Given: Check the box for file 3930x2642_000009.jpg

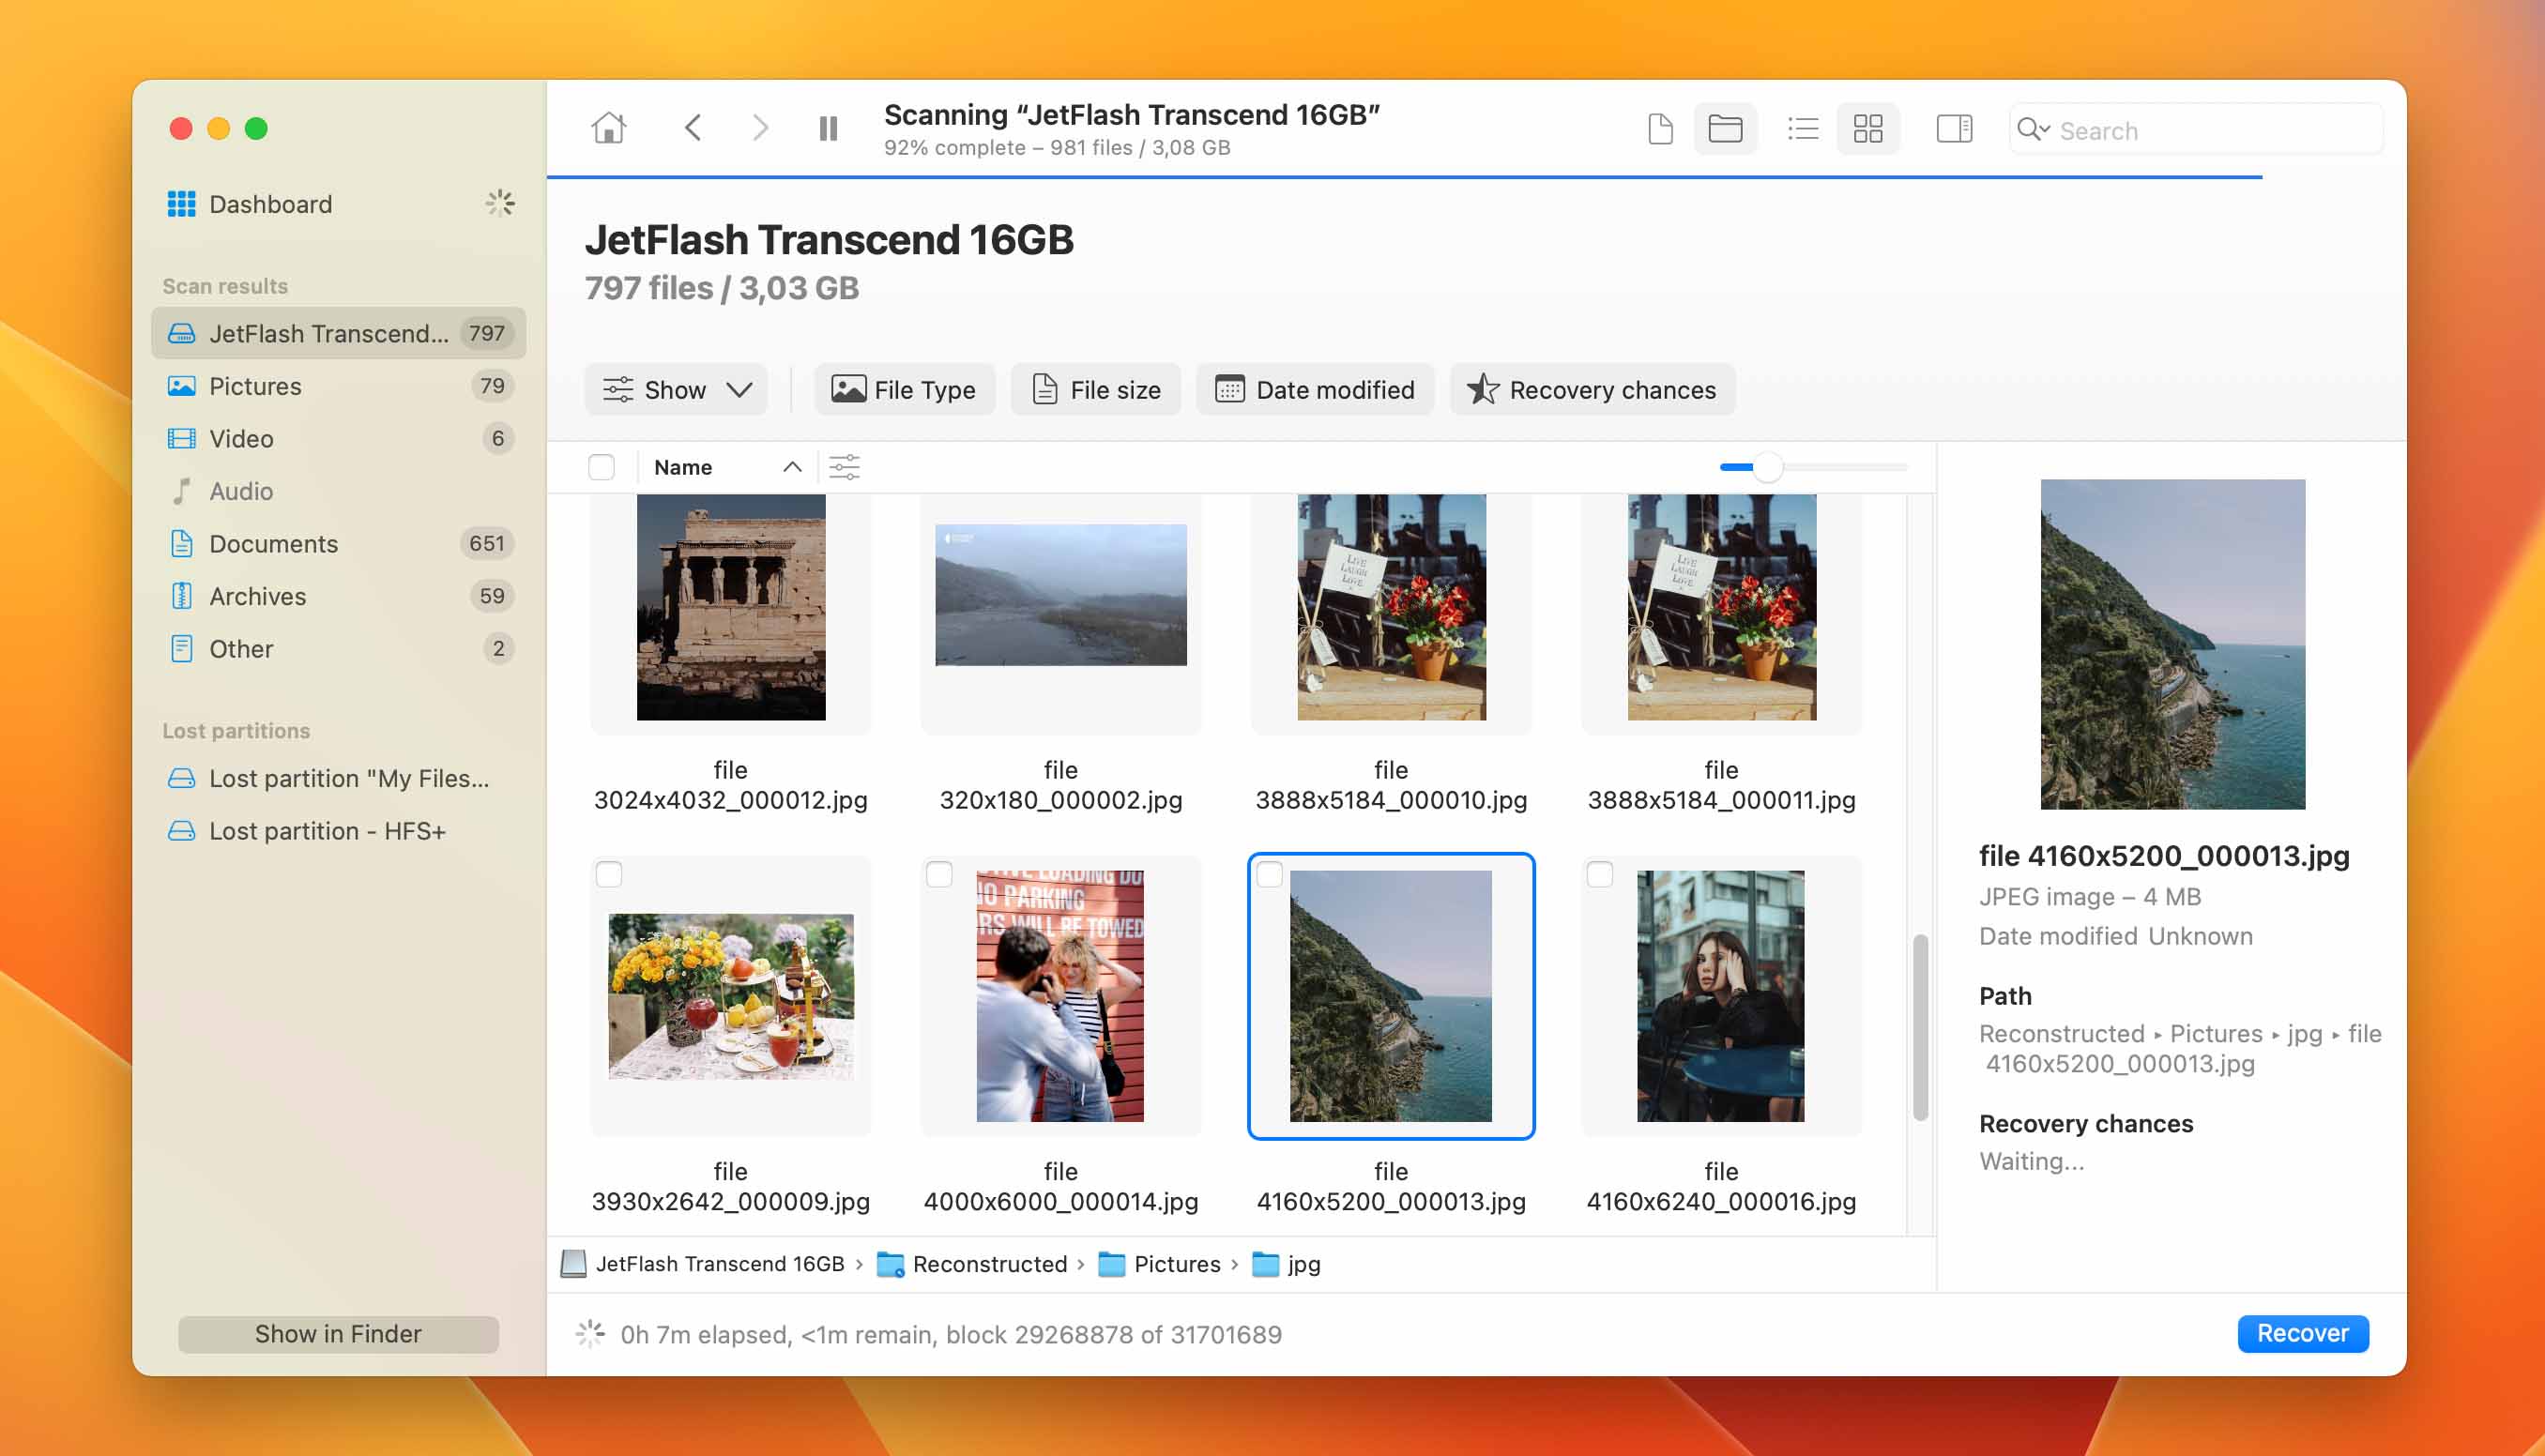Looking at the screenshot, I should pos(609,874).
